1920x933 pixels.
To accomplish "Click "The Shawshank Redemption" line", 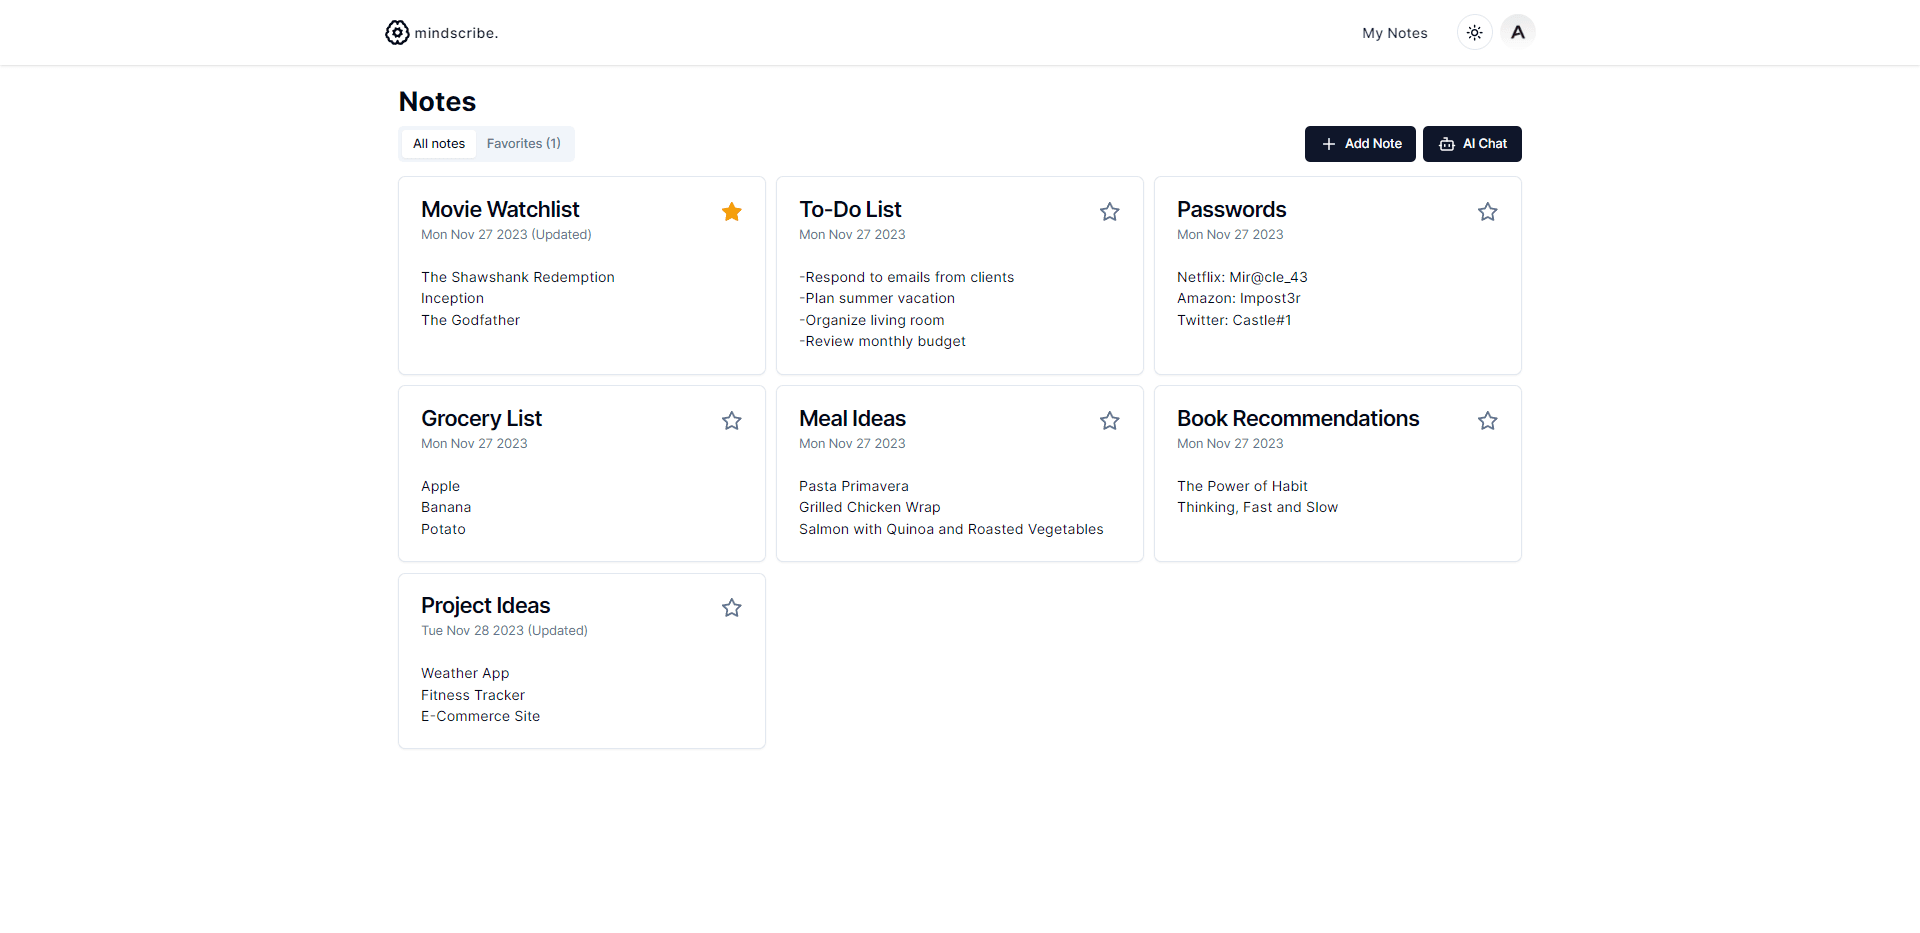I will tap(518, 277).
